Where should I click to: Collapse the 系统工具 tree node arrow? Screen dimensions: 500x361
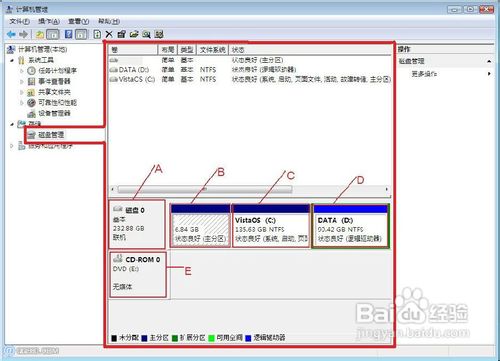pos(12,60)
